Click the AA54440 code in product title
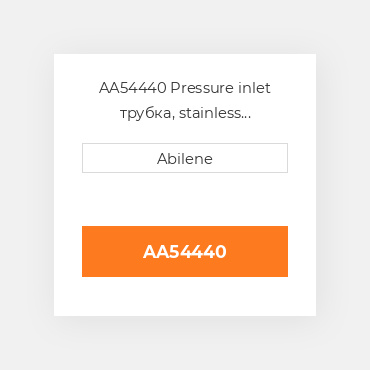The width and height of the screenshot is (370, 370). pyautogui.click(x=133, y=88)
